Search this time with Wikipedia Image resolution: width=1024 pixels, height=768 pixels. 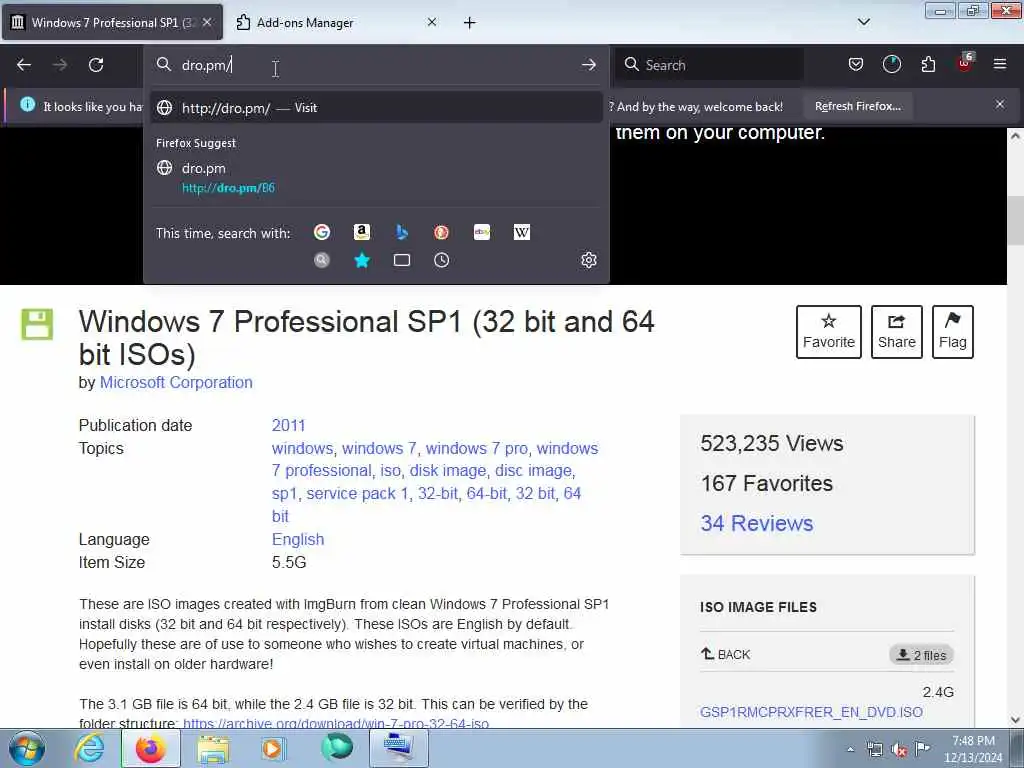point(522,232)
